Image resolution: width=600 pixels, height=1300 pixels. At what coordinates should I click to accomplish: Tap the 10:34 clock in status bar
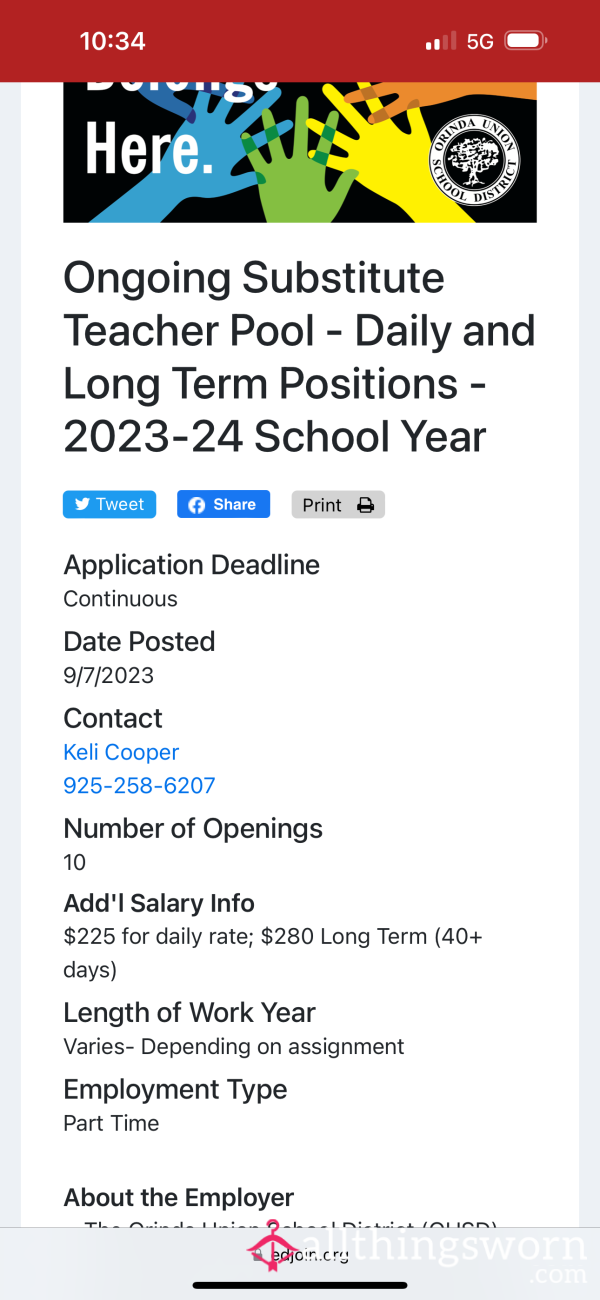click(112, 41)
